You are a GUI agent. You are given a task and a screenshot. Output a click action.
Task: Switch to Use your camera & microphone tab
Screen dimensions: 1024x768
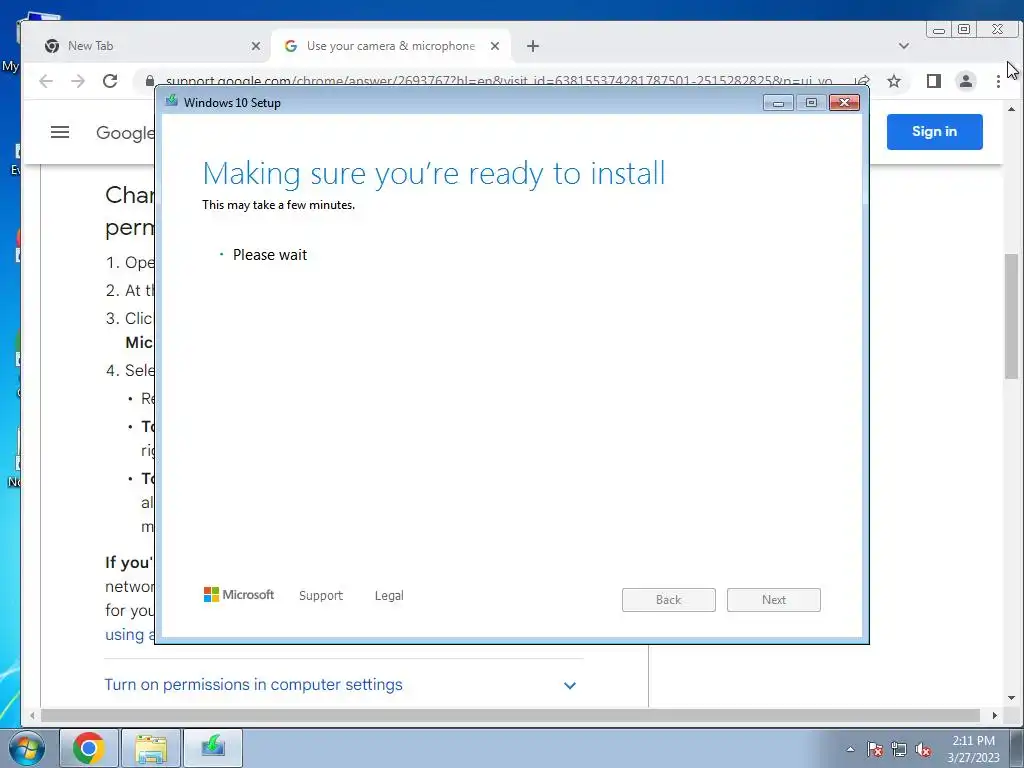(x=391, y=46)
